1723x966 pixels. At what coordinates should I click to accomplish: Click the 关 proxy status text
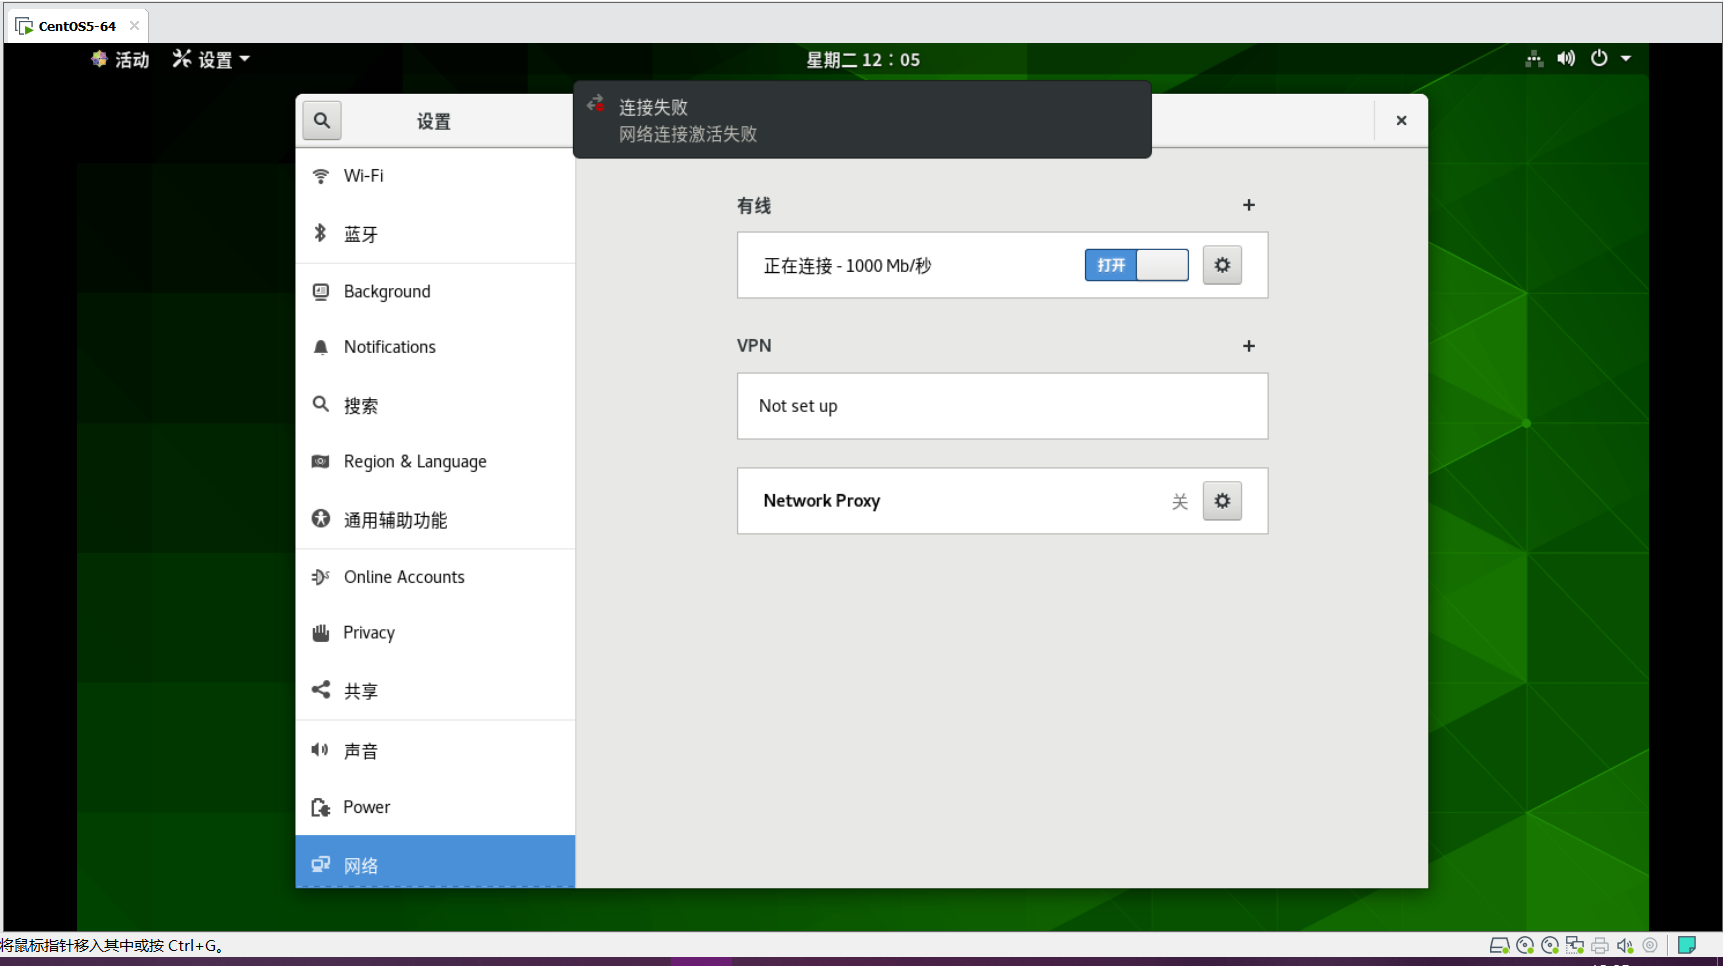(x=1180, y=502)
